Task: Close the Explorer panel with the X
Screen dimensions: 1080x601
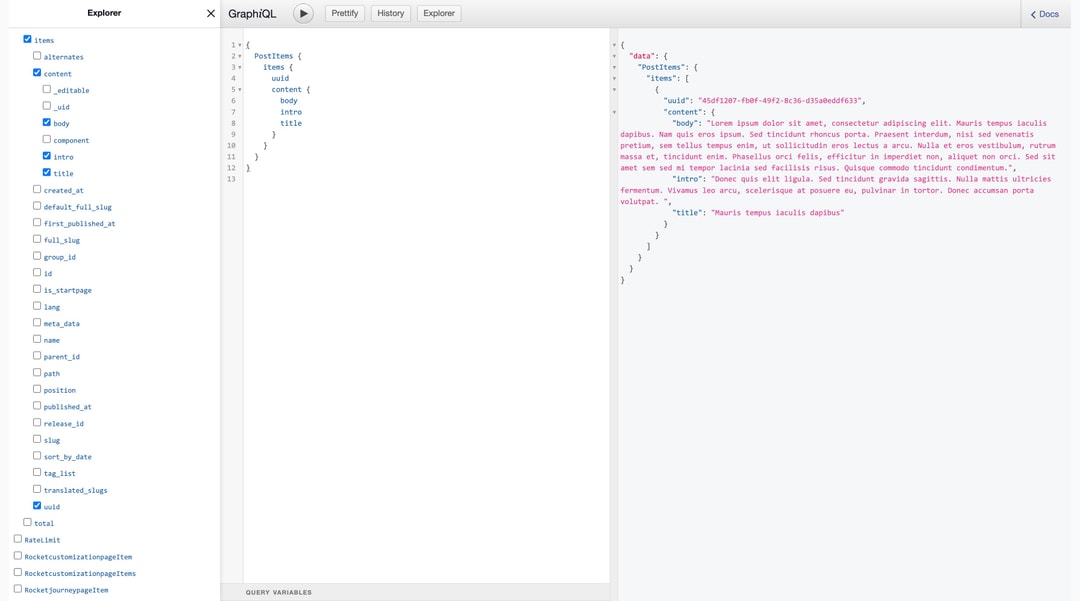Action: pos(211,13)
